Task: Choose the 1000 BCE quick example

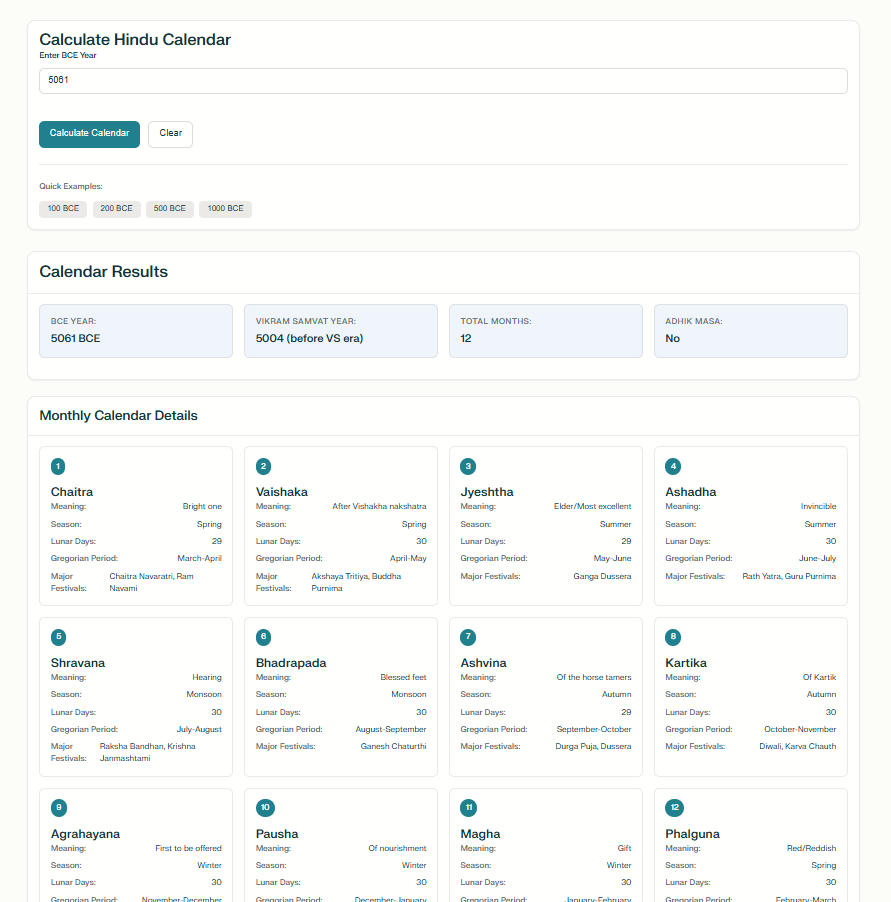Action: click(225, 209)
